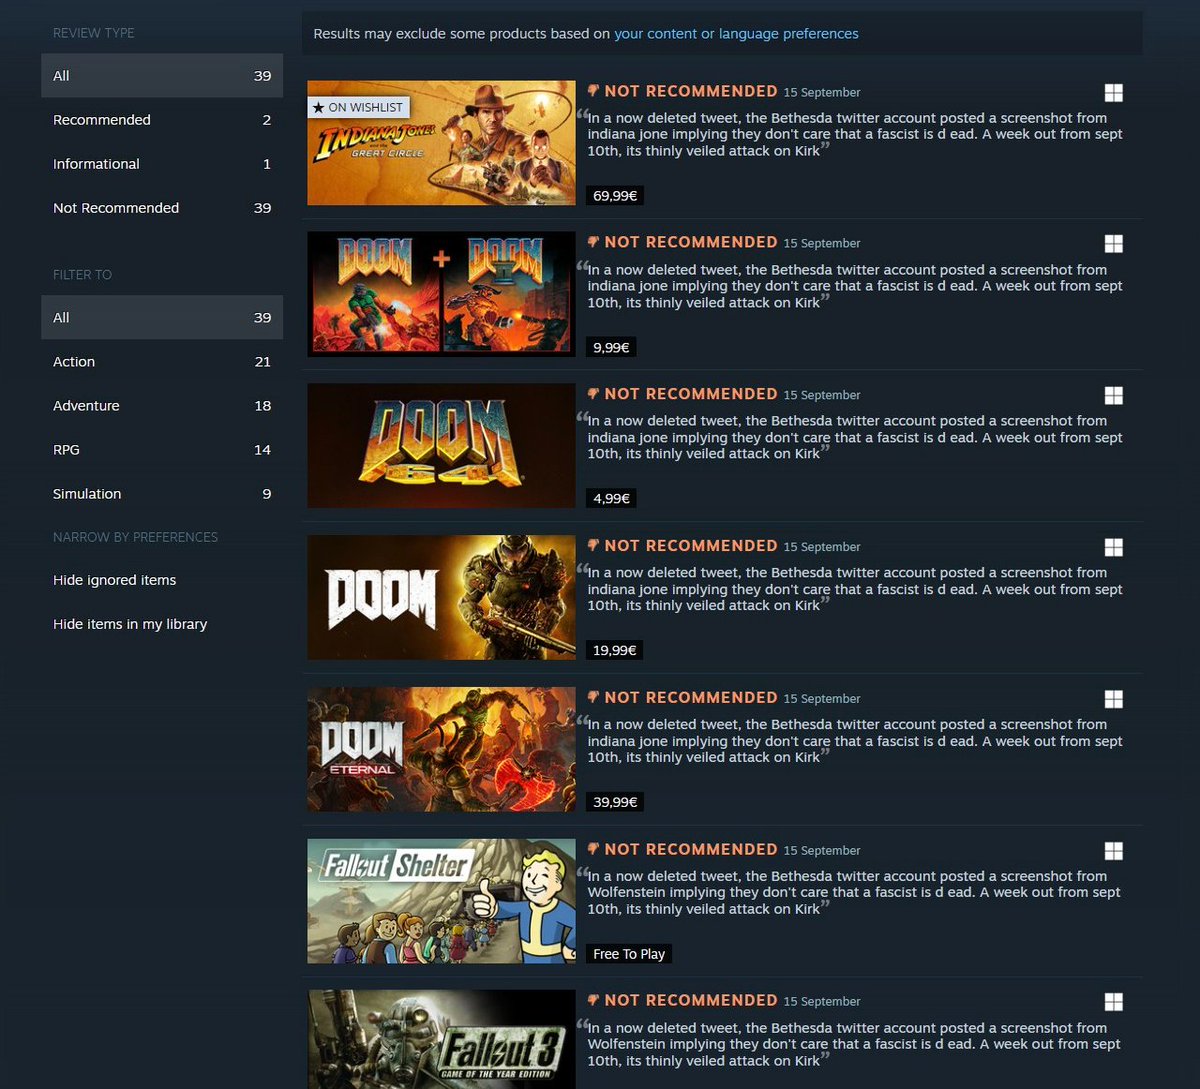
Task: Click the 9,99€ price tag
Action: coord(611,348)
